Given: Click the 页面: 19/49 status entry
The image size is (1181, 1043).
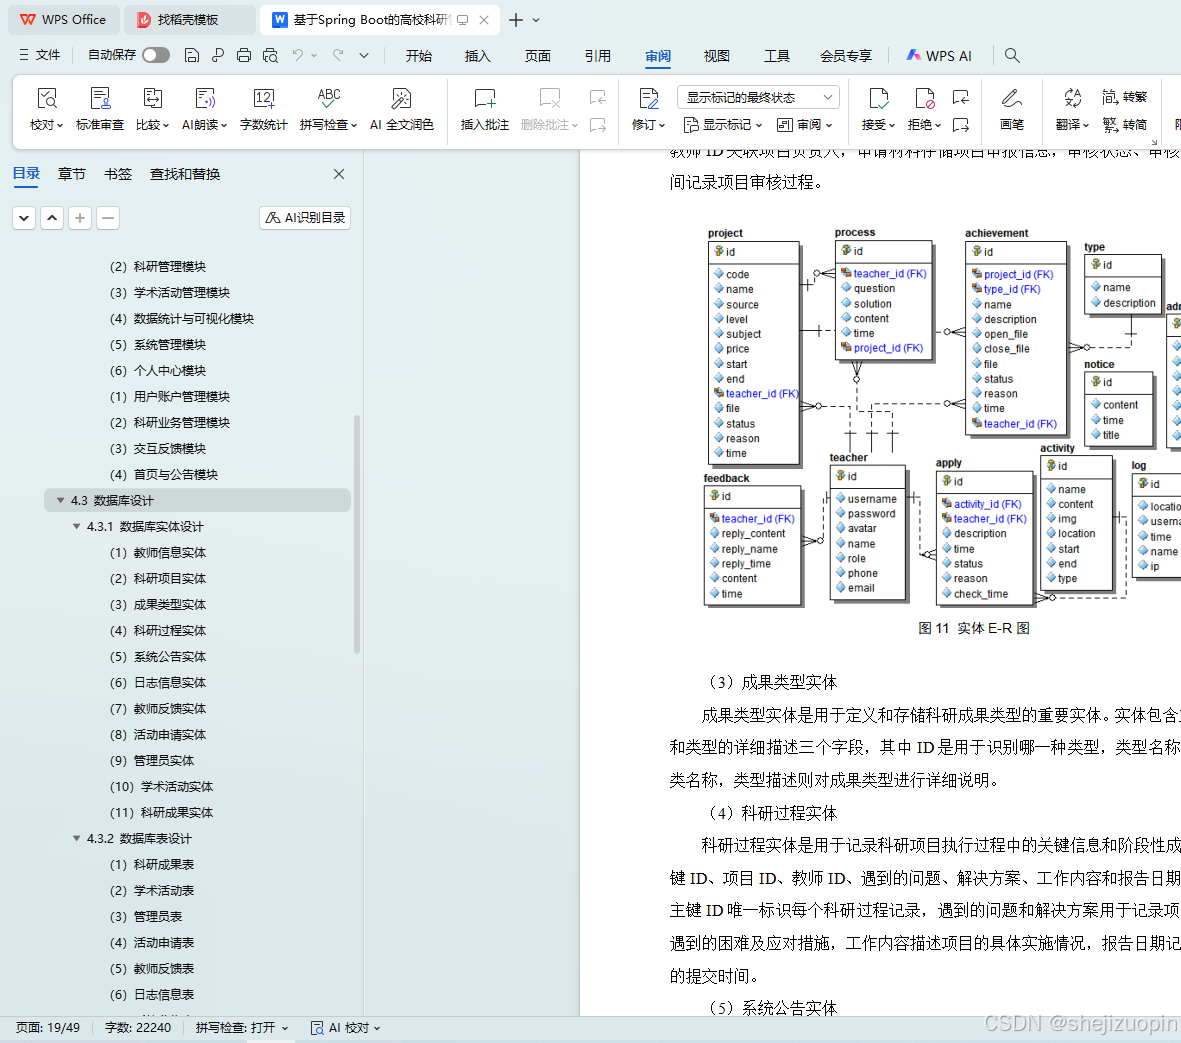Looking at the screenshot, I should [48, 1027].
